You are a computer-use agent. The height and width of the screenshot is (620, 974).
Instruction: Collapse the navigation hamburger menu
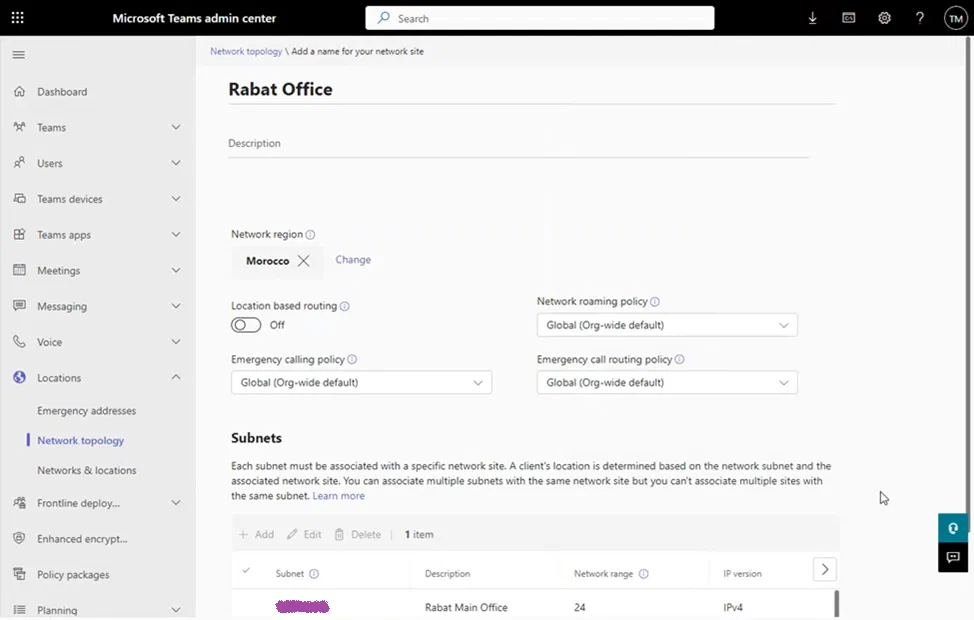[x=18, y=55]
